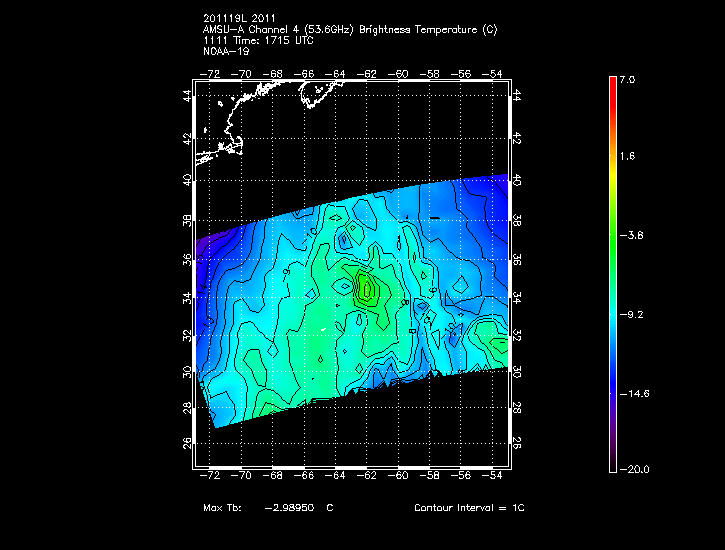Click the 26 latitude label on right axis
The image size is (725, 550).
[516, 442]
